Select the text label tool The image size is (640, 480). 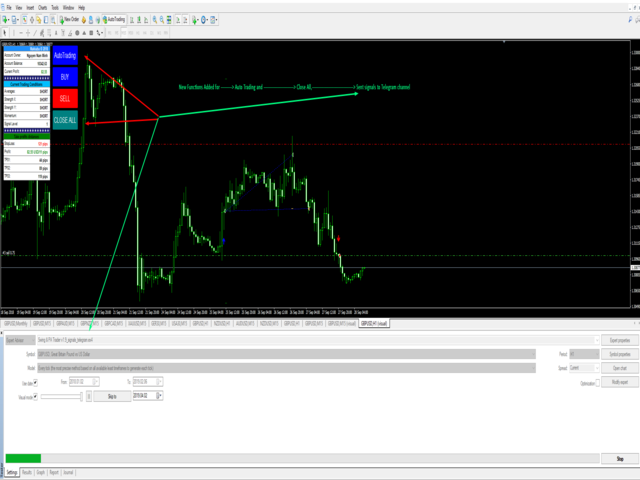tap(63, 33)
